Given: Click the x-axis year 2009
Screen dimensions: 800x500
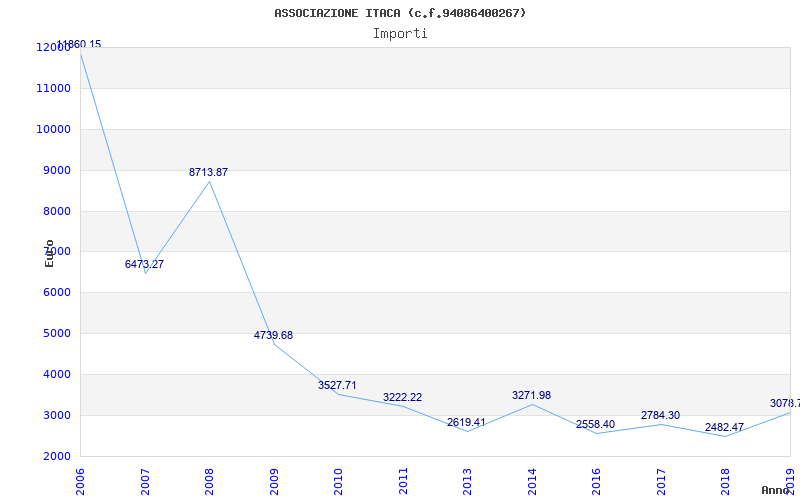Looking at the screenshot, I should click(274, 481).
